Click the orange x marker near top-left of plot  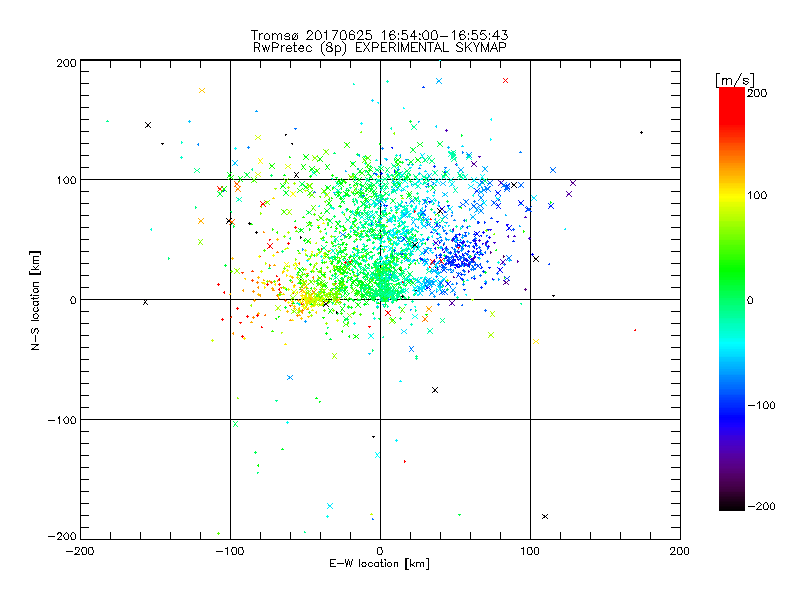tap(202, 91)
